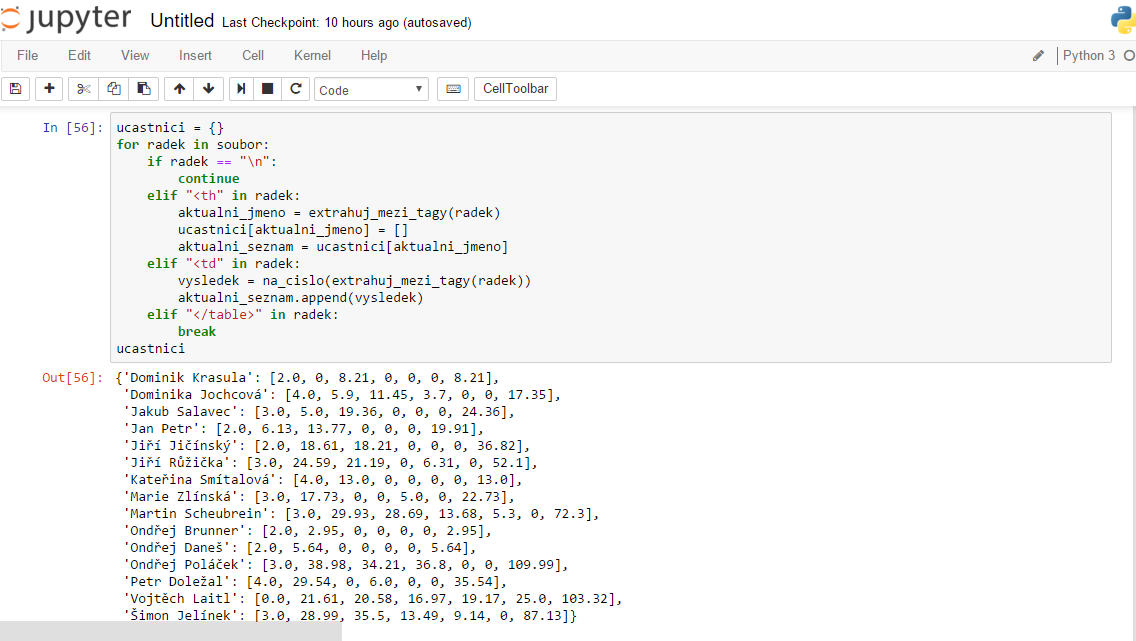The image size is (1136, 641).
Task: Rename the notebook title Untitled
Action: click(182, 21)
